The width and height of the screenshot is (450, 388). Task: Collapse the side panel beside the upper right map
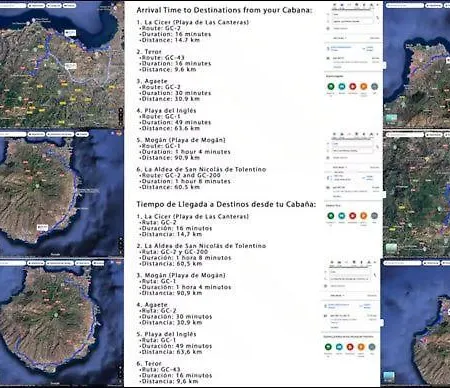click(384, 66)
